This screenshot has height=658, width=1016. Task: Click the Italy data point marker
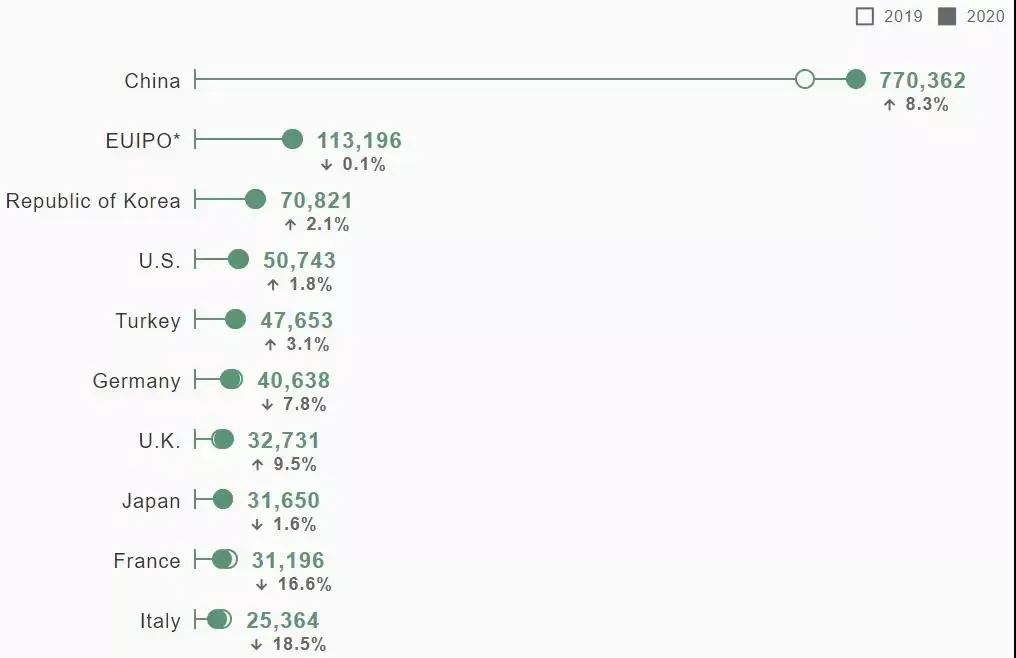[x=220, y=619]
